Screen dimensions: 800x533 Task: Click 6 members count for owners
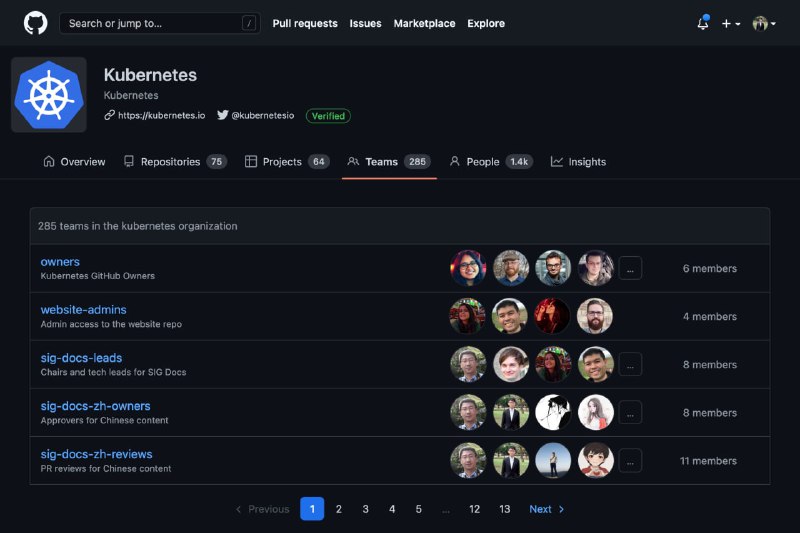tap(710, 268)
